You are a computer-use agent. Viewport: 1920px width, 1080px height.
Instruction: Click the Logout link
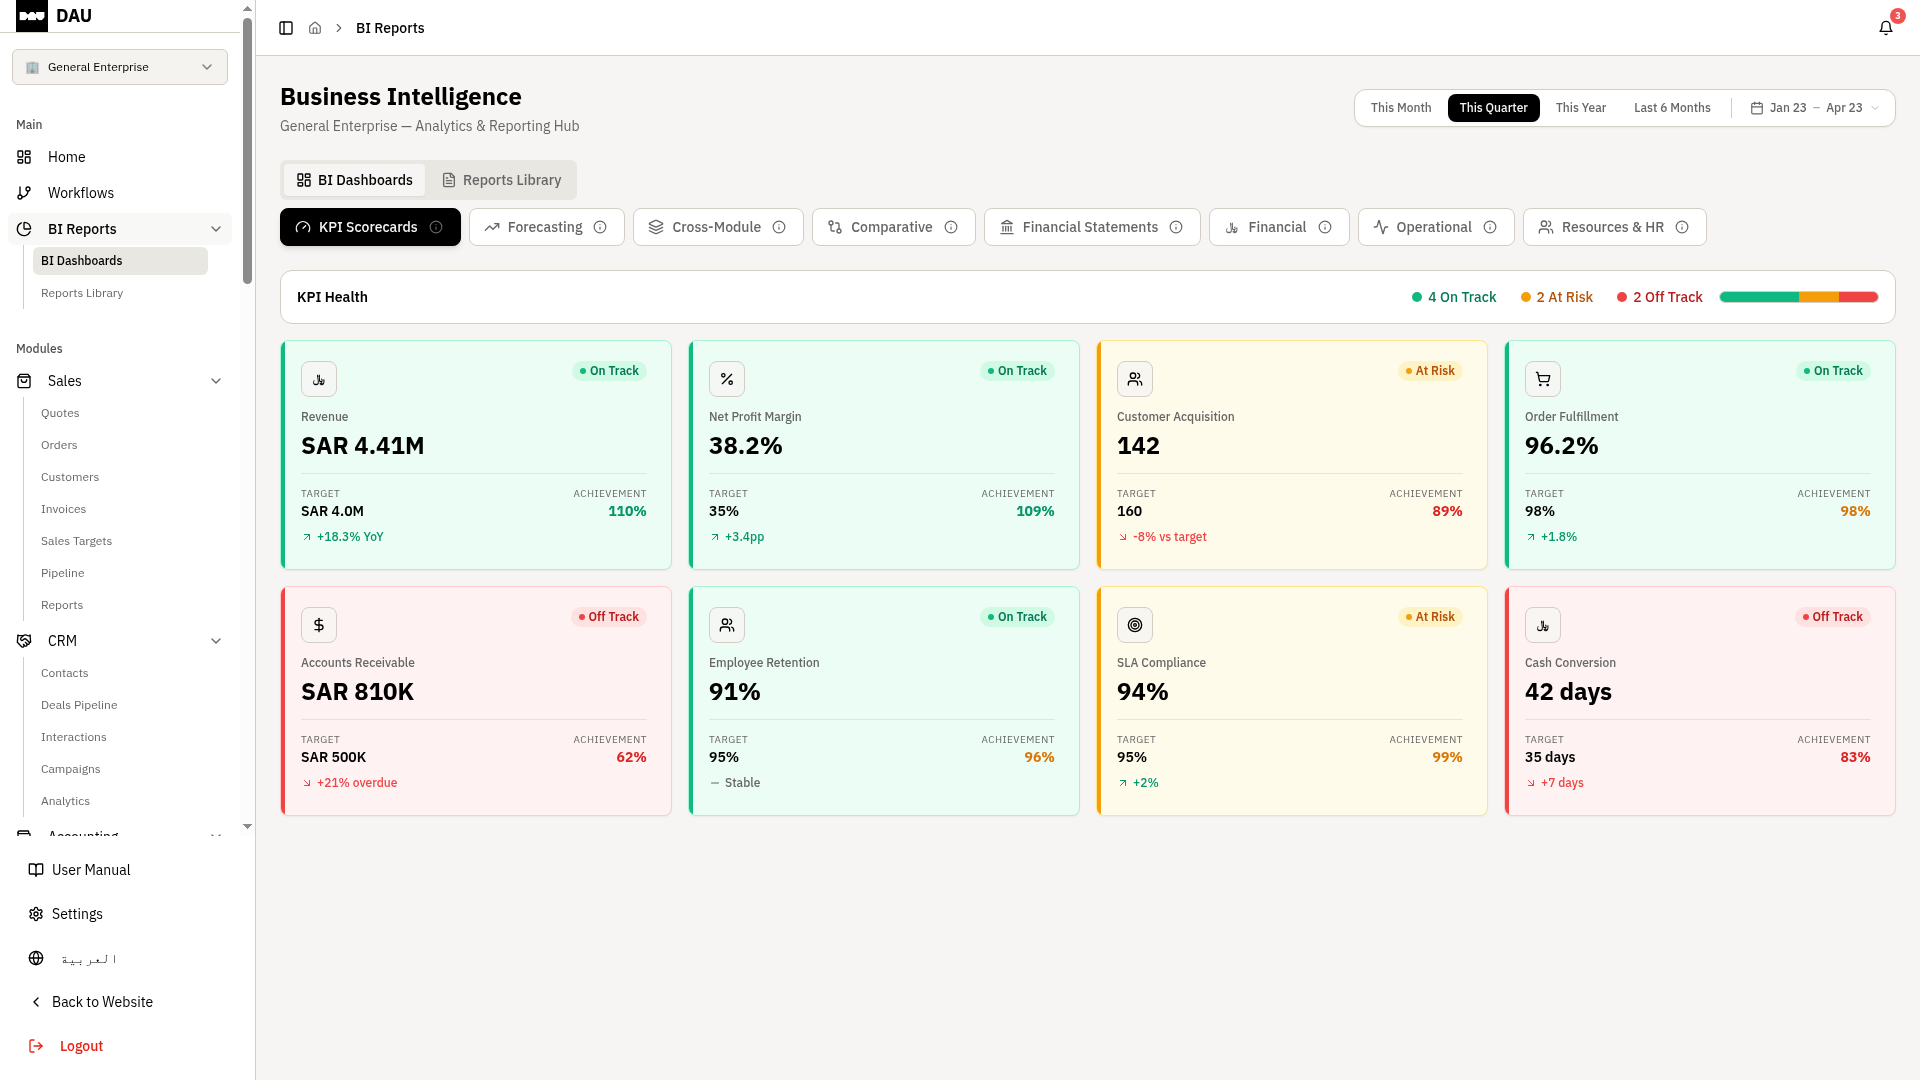[x=81, y=1046]
